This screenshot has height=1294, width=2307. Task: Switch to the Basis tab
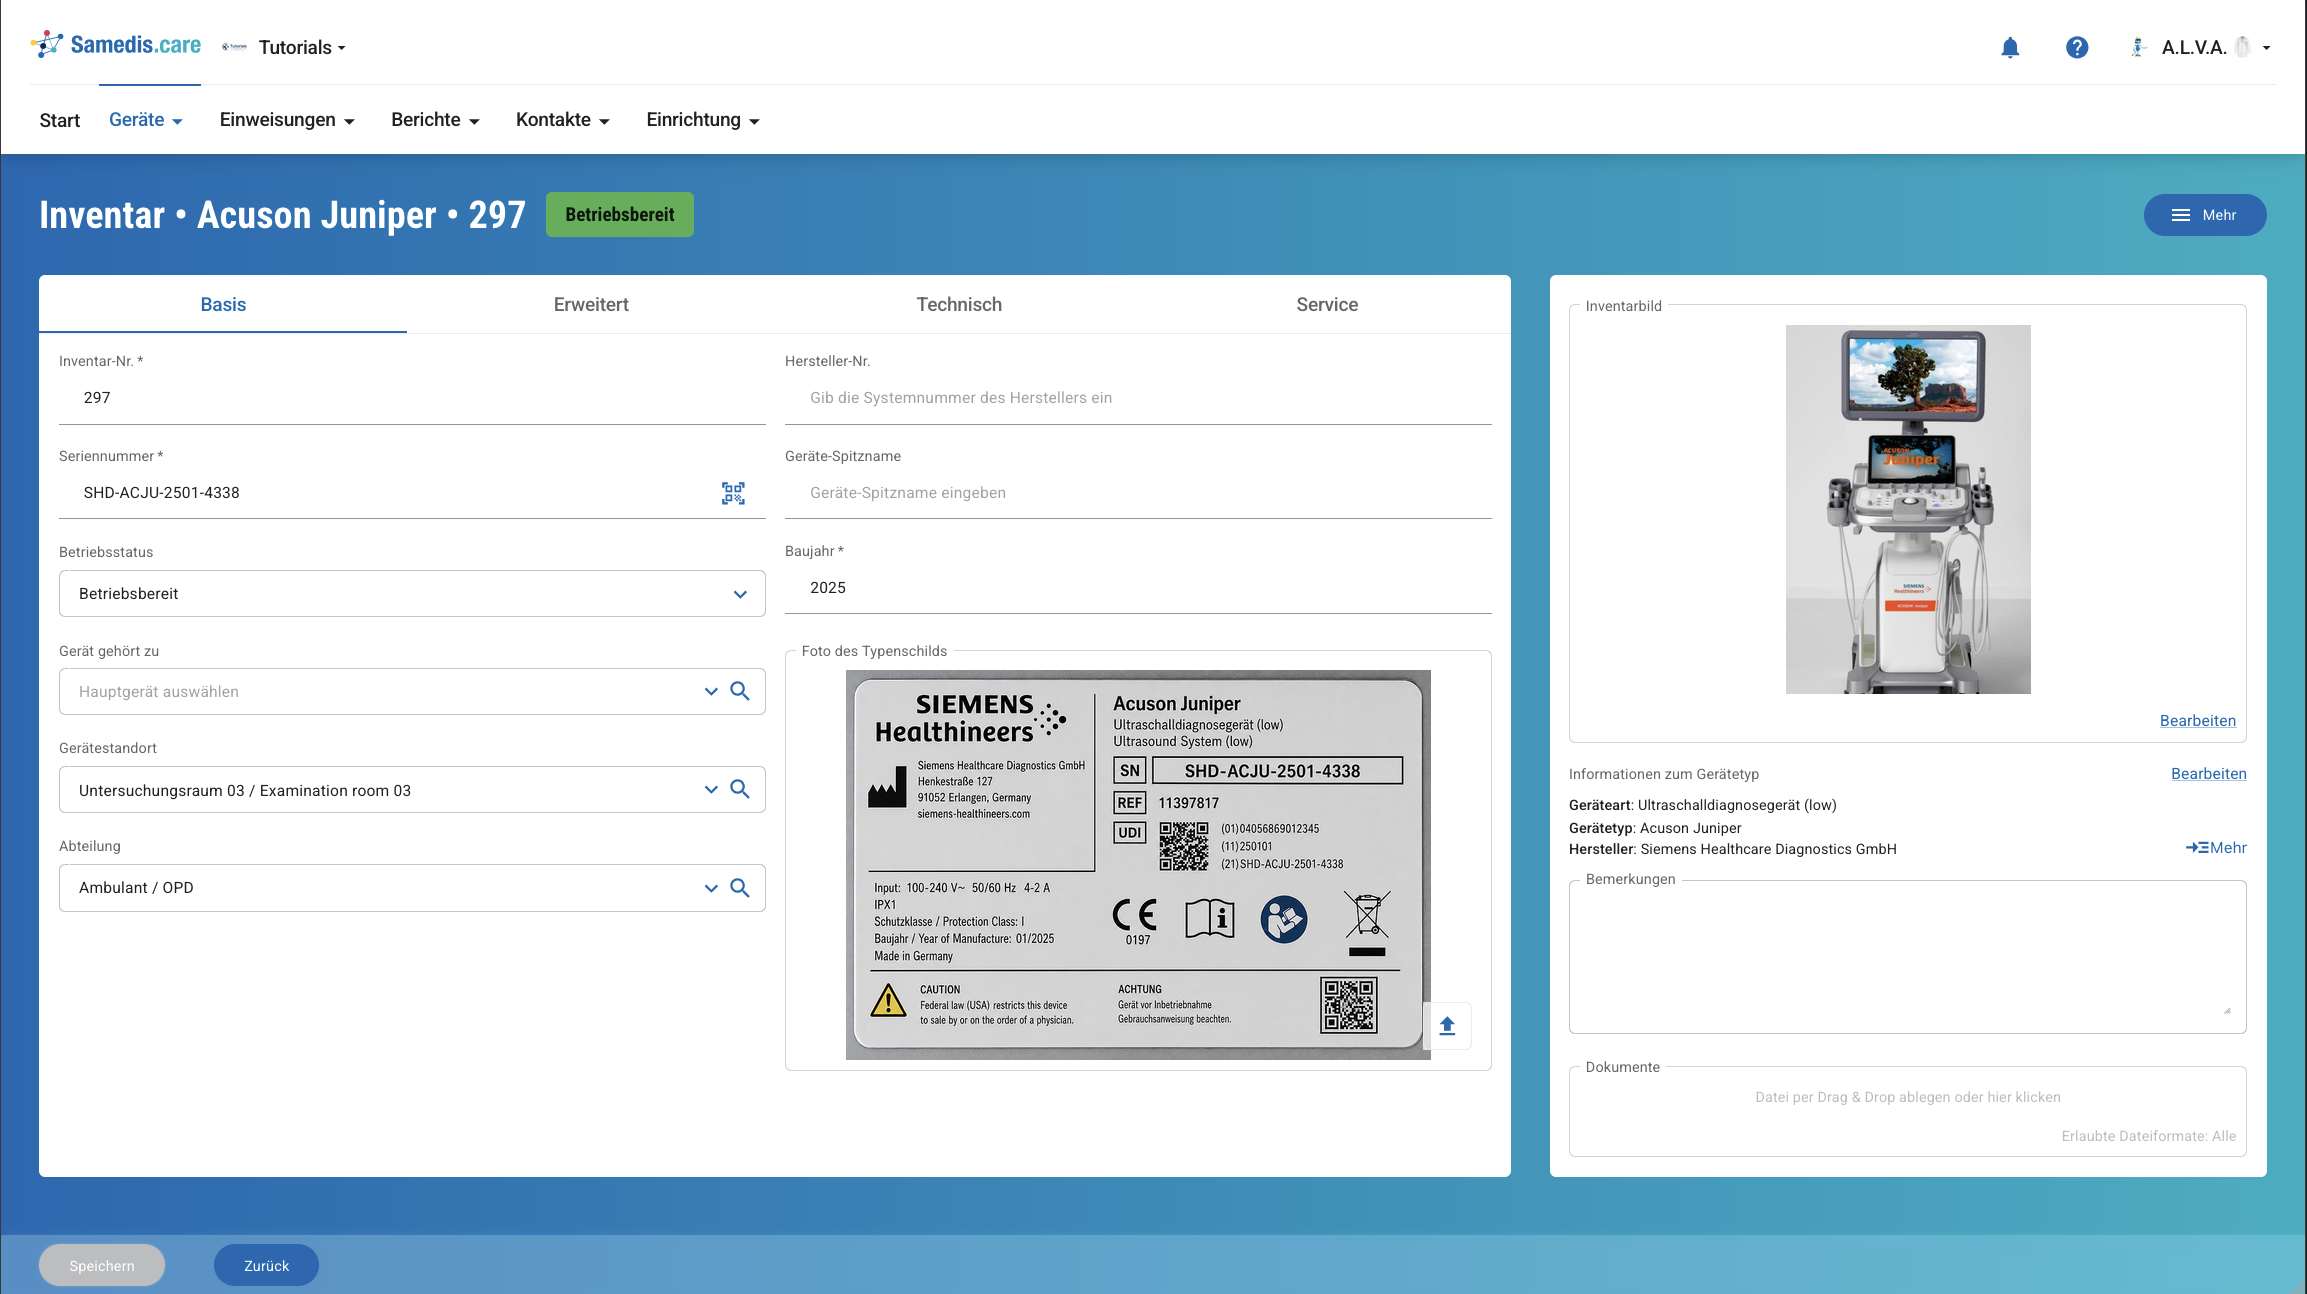[223, 304]
